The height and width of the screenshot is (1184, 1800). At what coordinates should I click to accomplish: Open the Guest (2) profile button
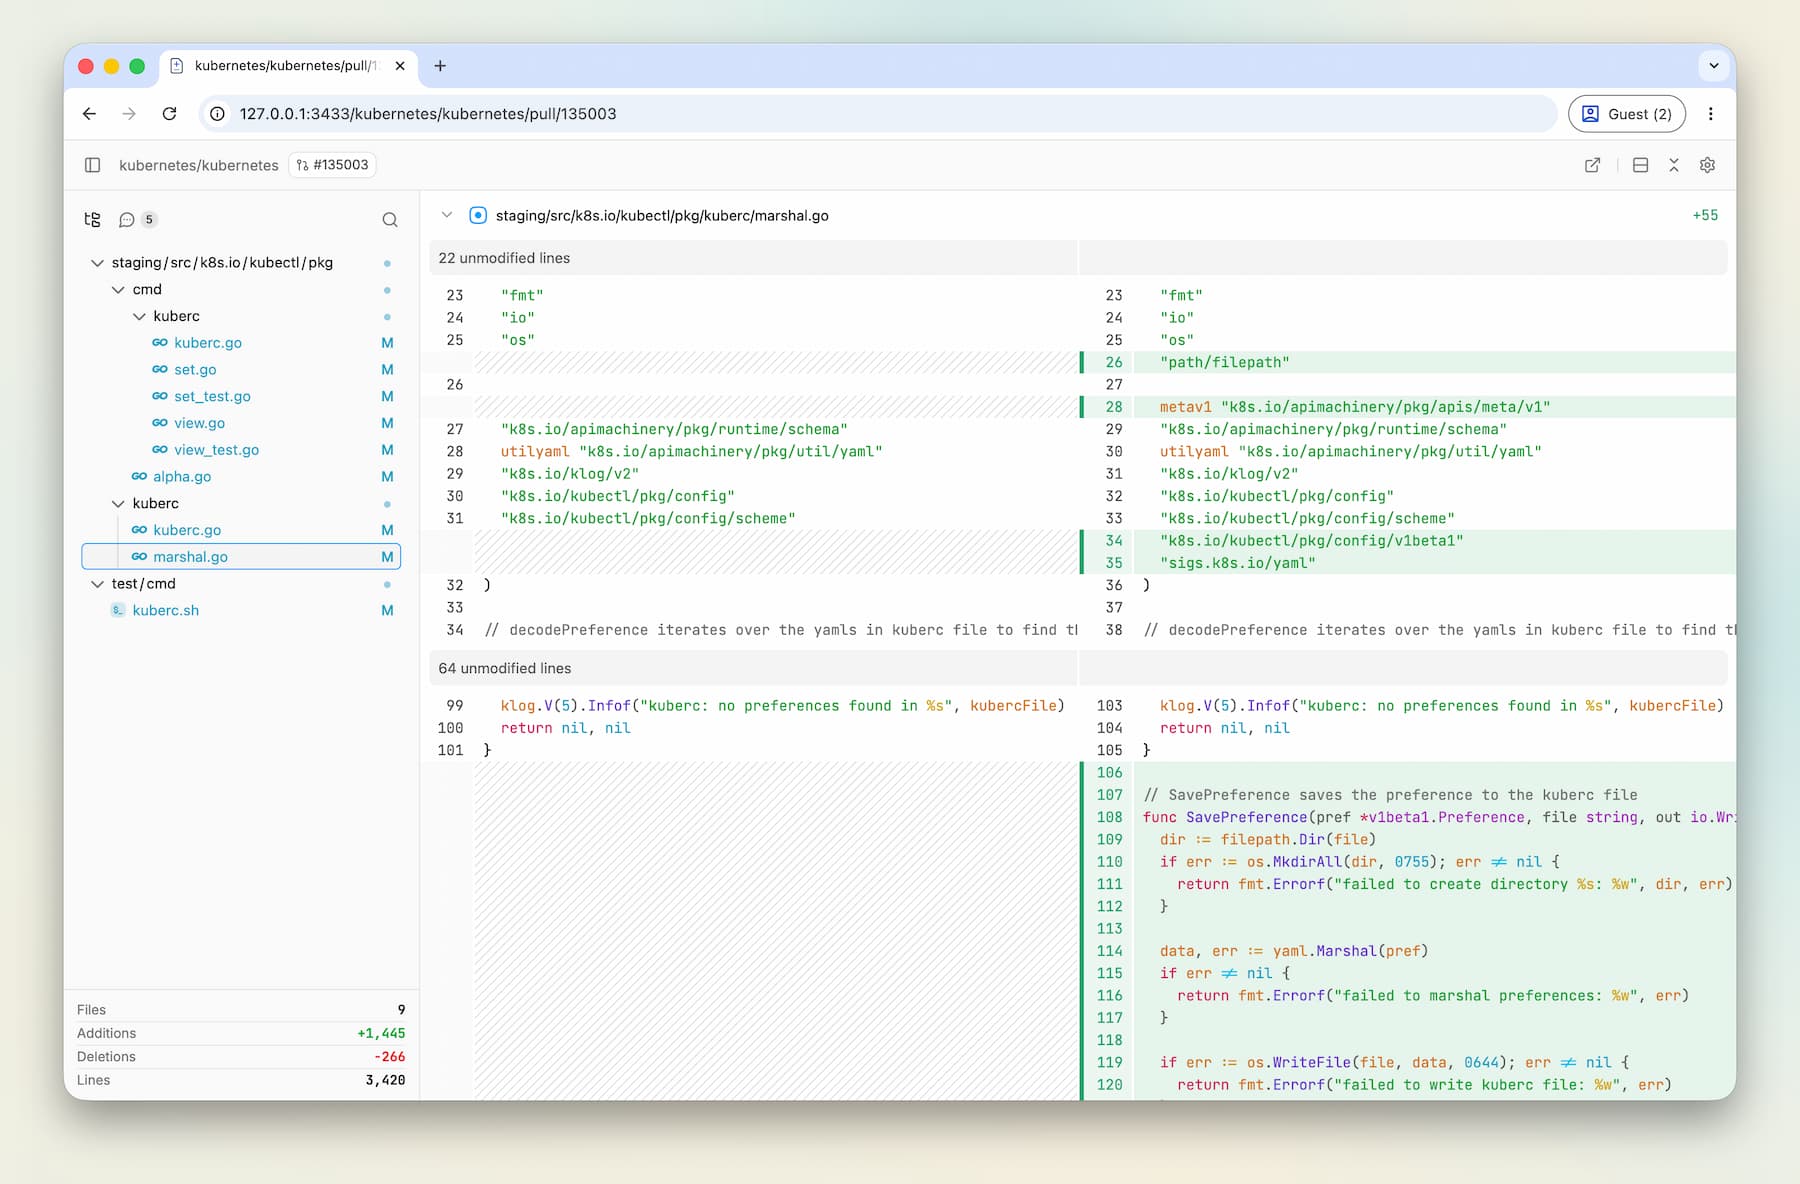pyautogui.click(x=1627, y=114)
